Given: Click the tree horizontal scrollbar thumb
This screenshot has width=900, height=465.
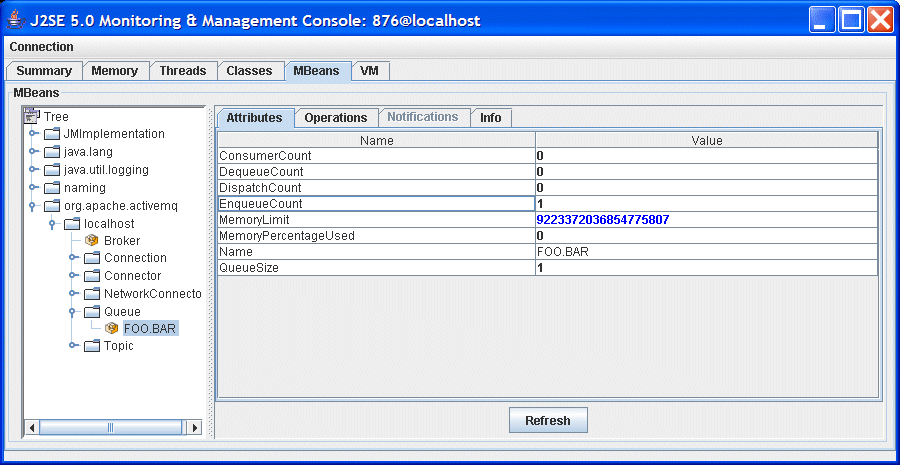Looking at the screenshot, I should pyautogui.click(x=110, y=428).
